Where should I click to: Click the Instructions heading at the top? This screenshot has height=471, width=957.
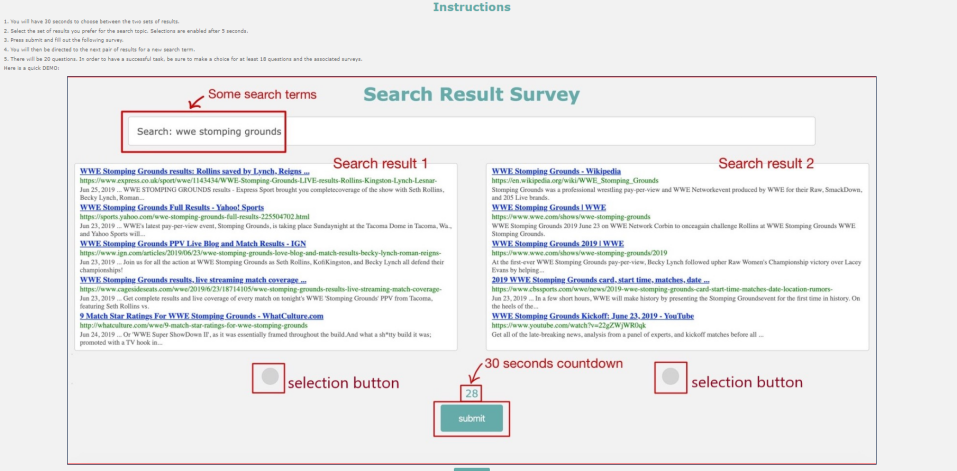tap(472, 7)
